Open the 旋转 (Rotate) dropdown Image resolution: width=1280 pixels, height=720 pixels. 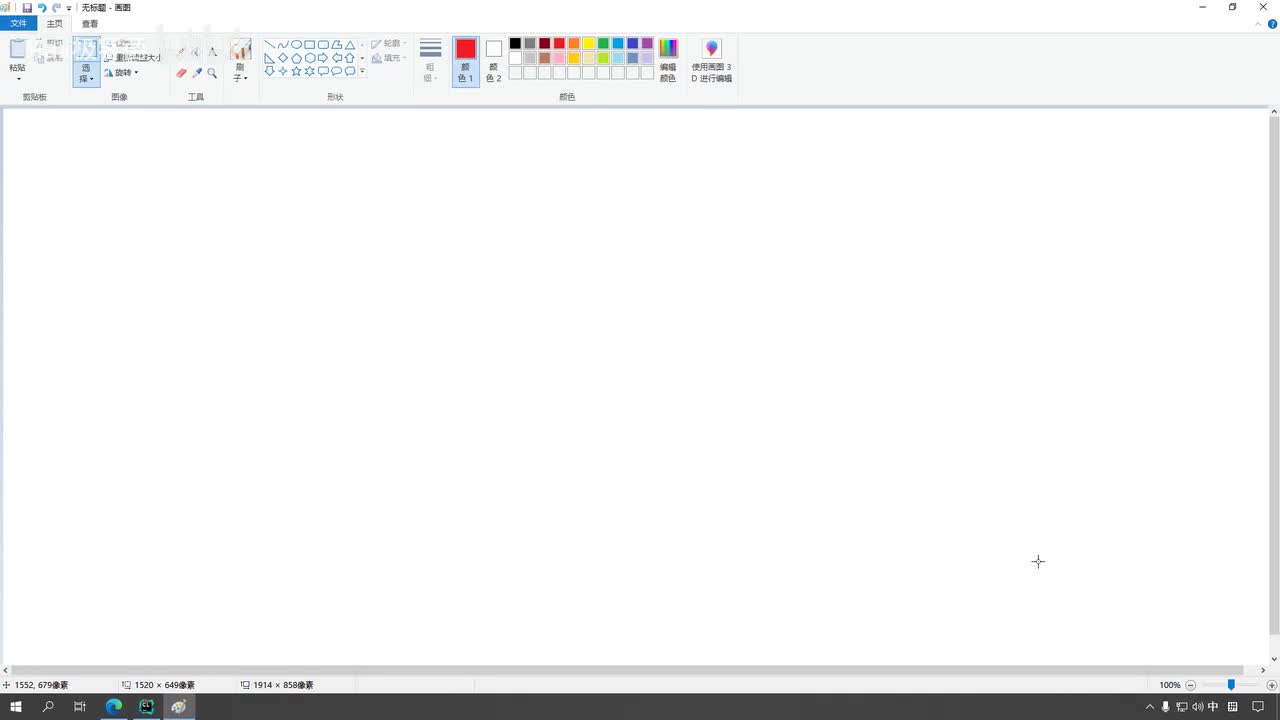tap(121, 72)
